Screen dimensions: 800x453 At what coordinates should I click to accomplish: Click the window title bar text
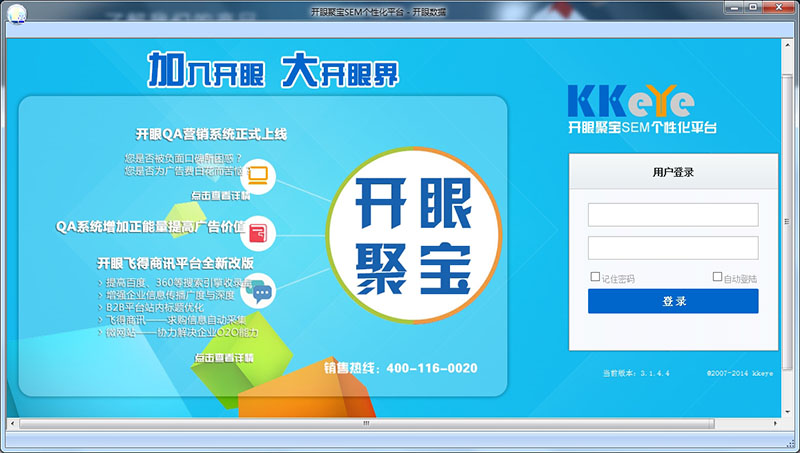pyautogui.click(x=379, y=12)
